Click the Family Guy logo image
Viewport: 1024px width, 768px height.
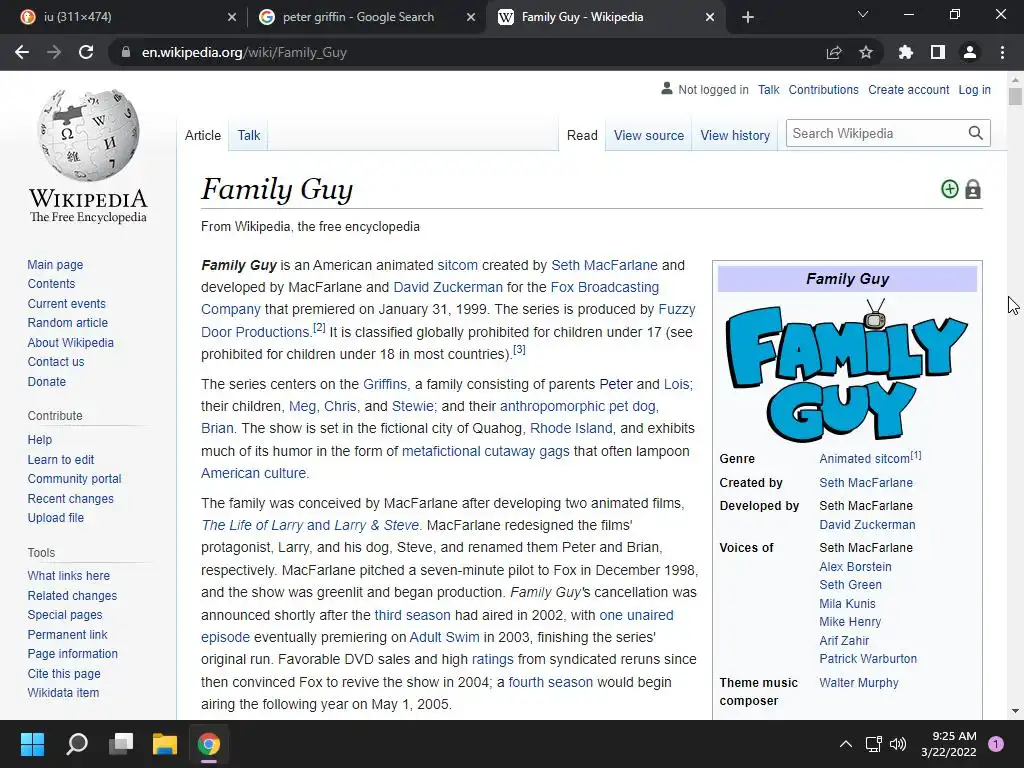[x=847, y=370]
